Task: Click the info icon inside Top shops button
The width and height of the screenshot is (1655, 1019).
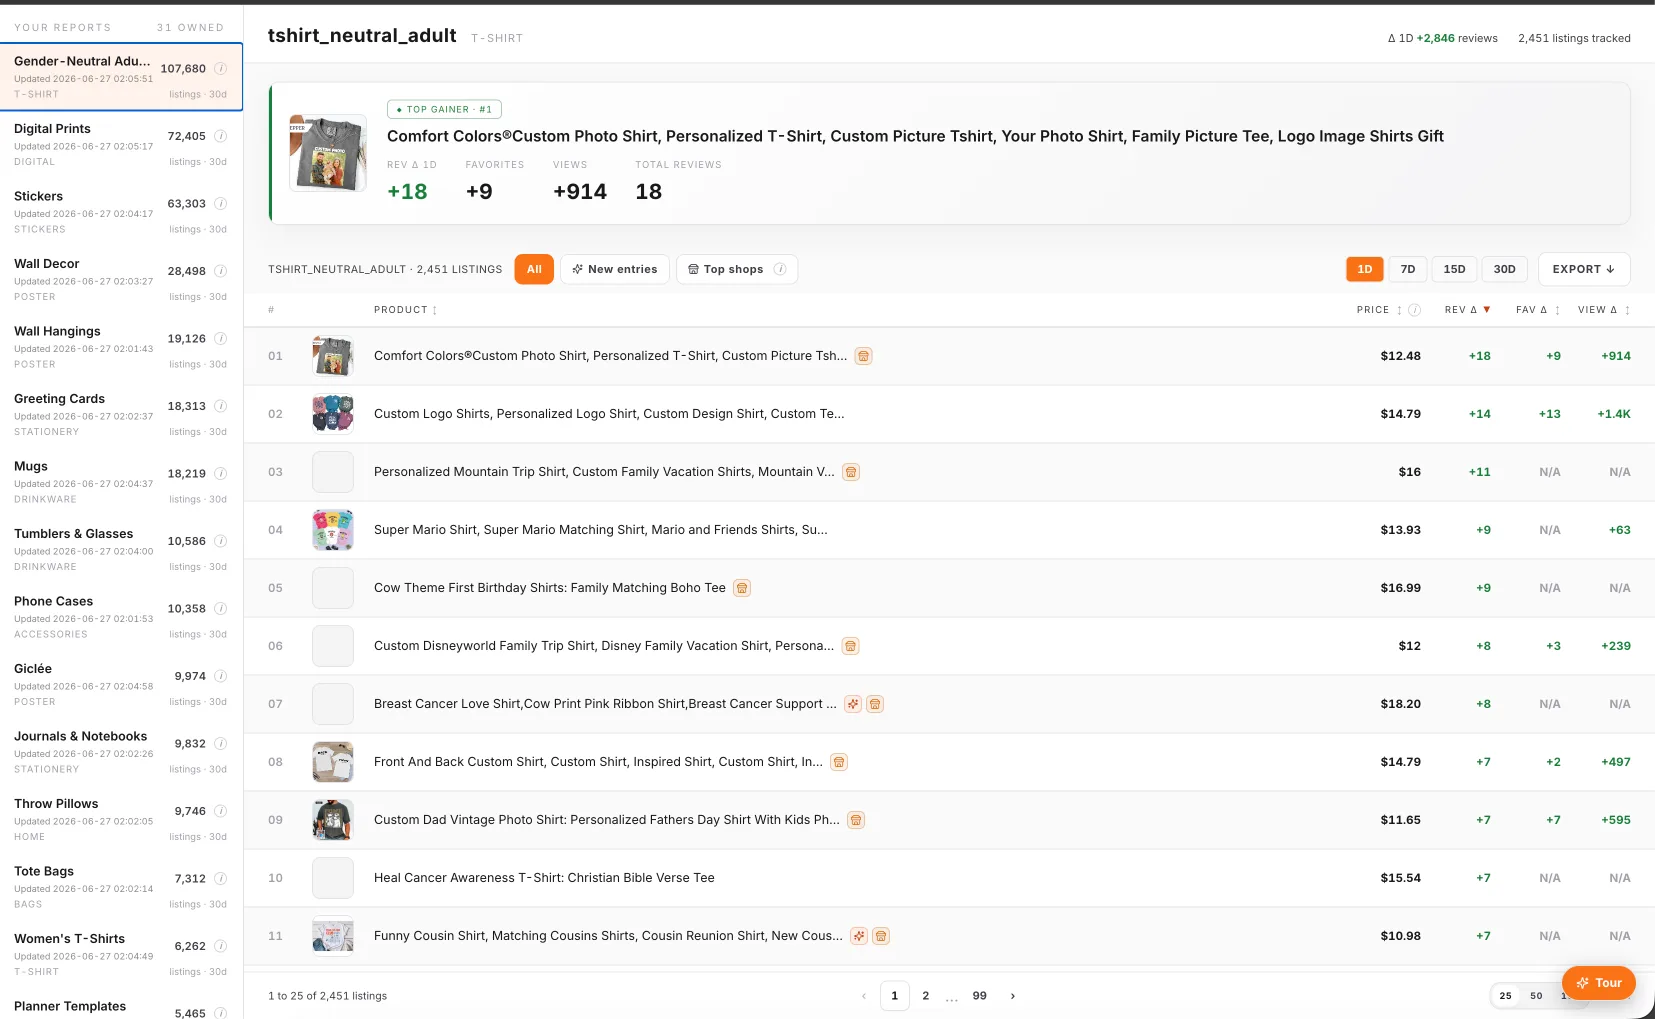Action: [x=780, y=269]
